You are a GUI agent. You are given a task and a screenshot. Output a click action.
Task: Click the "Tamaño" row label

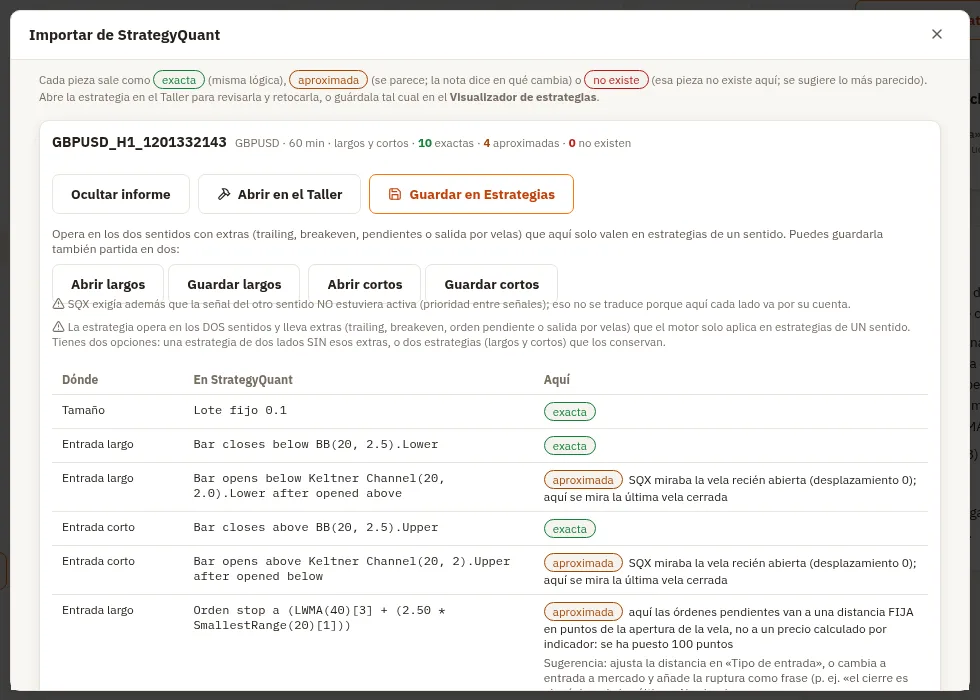83,410
